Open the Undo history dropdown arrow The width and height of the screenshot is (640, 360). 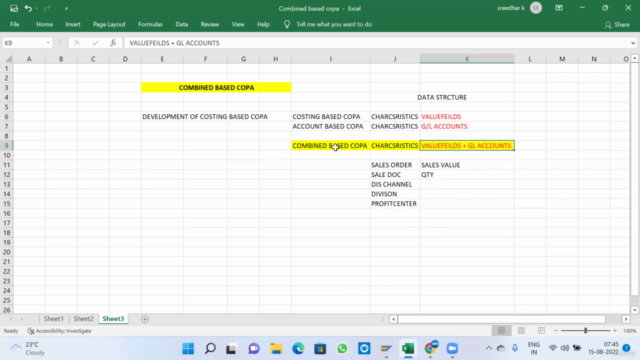[x=36, y=9]
